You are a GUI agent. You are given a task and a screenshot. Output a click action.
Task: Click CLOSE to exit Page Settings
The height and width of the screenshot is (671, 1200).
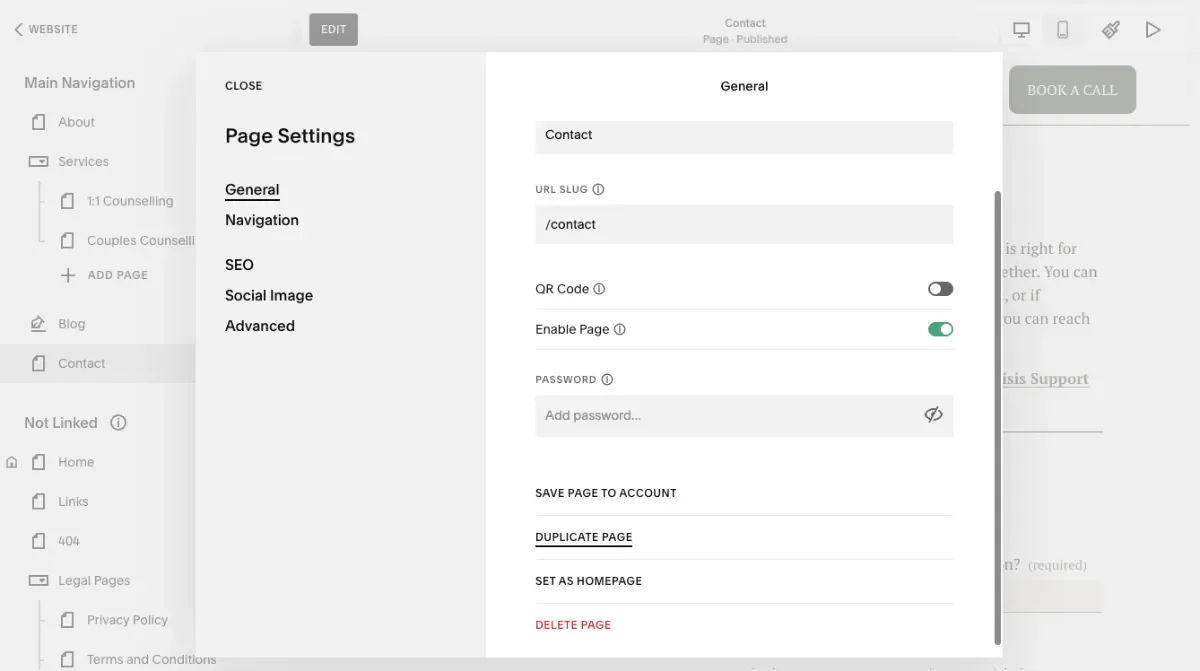tap(243, 86)
